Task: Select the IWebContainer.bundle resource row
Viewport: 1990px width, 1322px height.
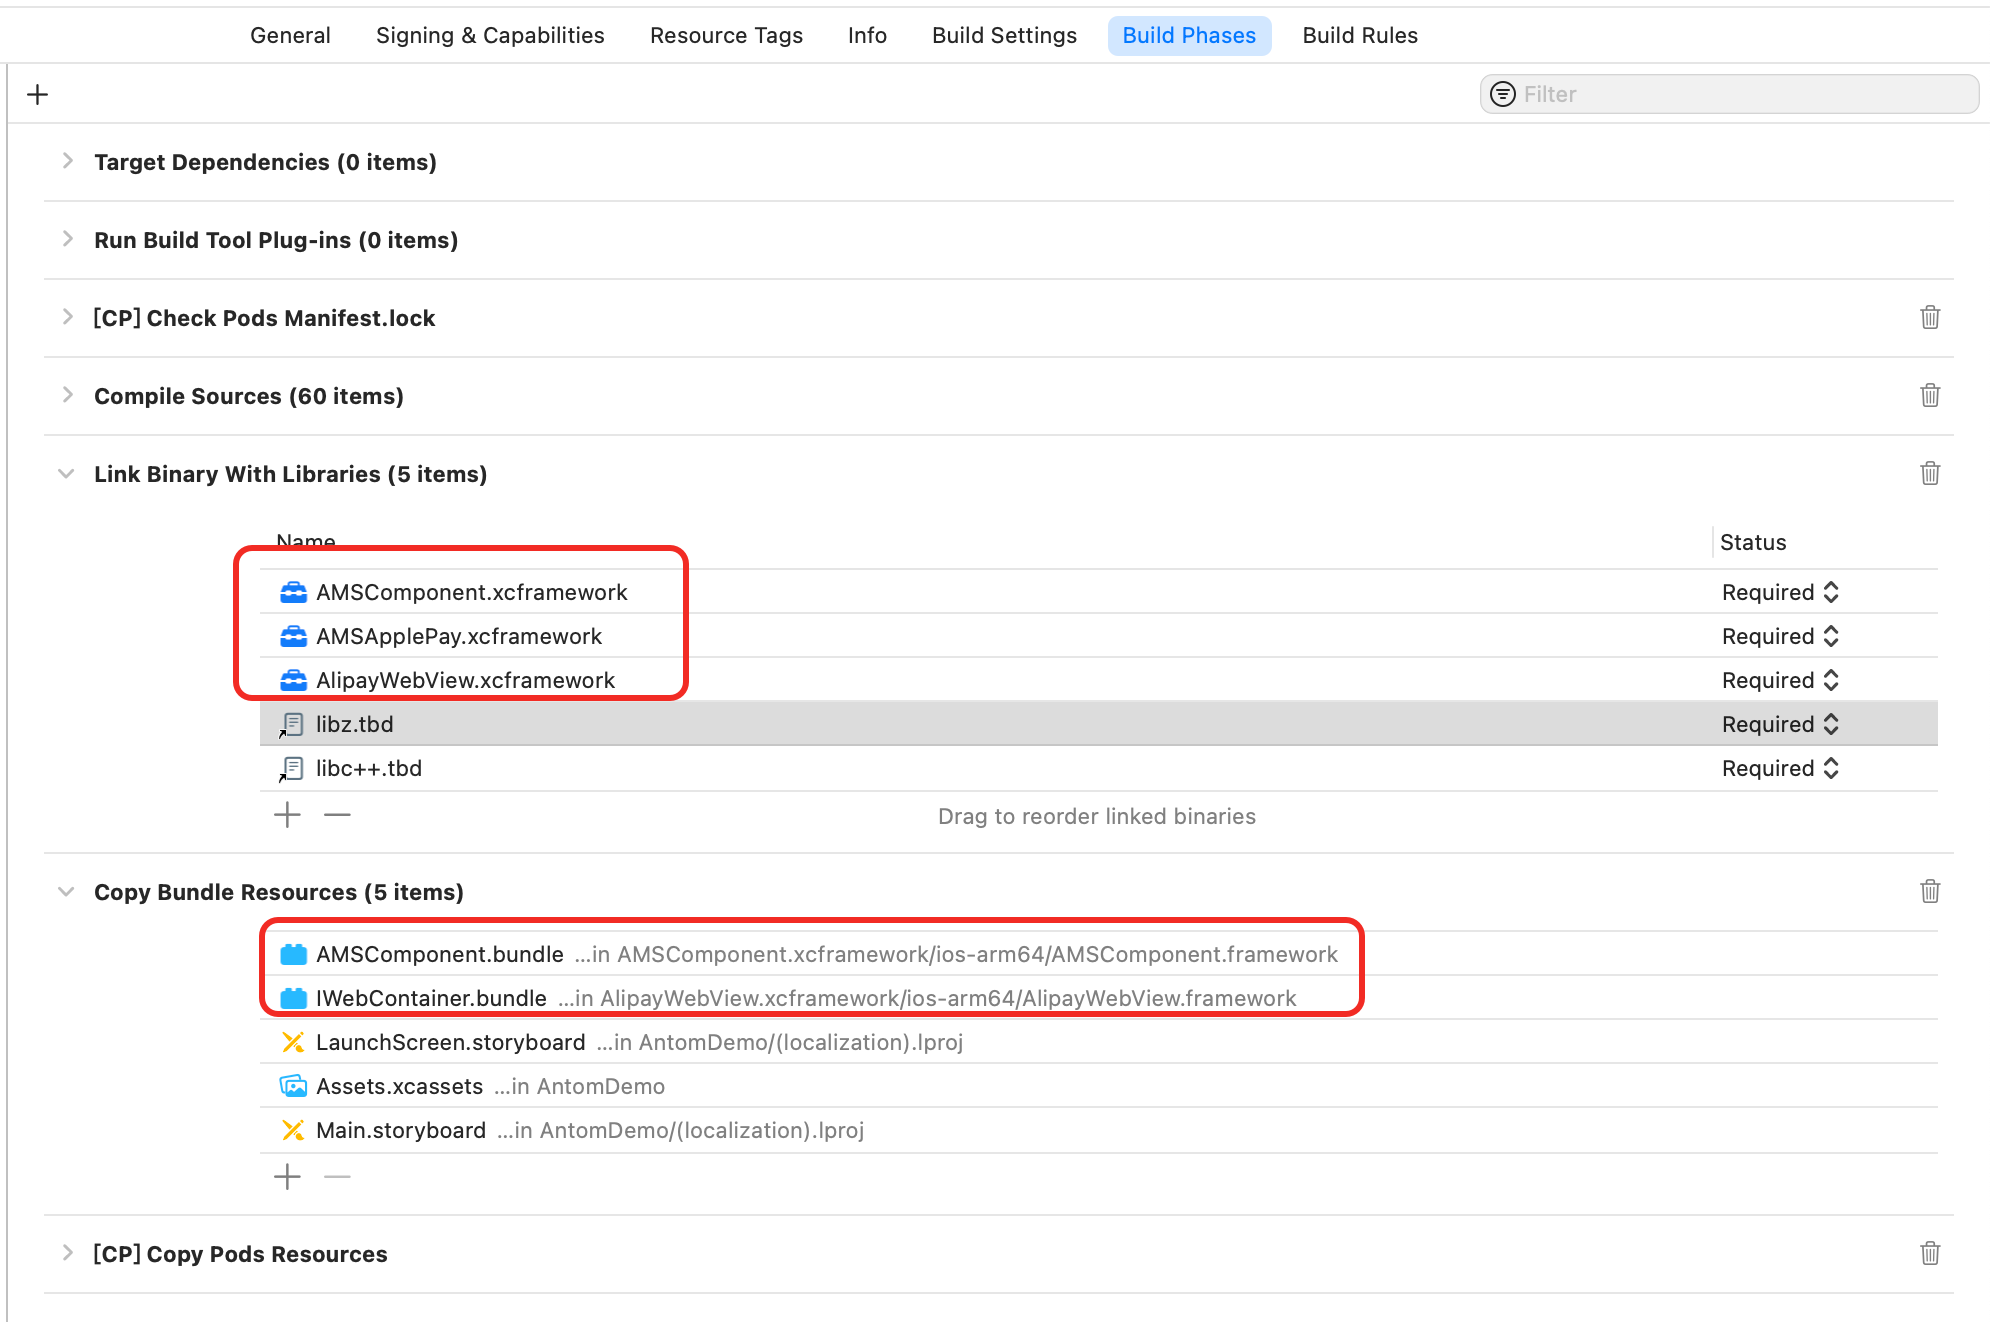Action: (431, 998)
